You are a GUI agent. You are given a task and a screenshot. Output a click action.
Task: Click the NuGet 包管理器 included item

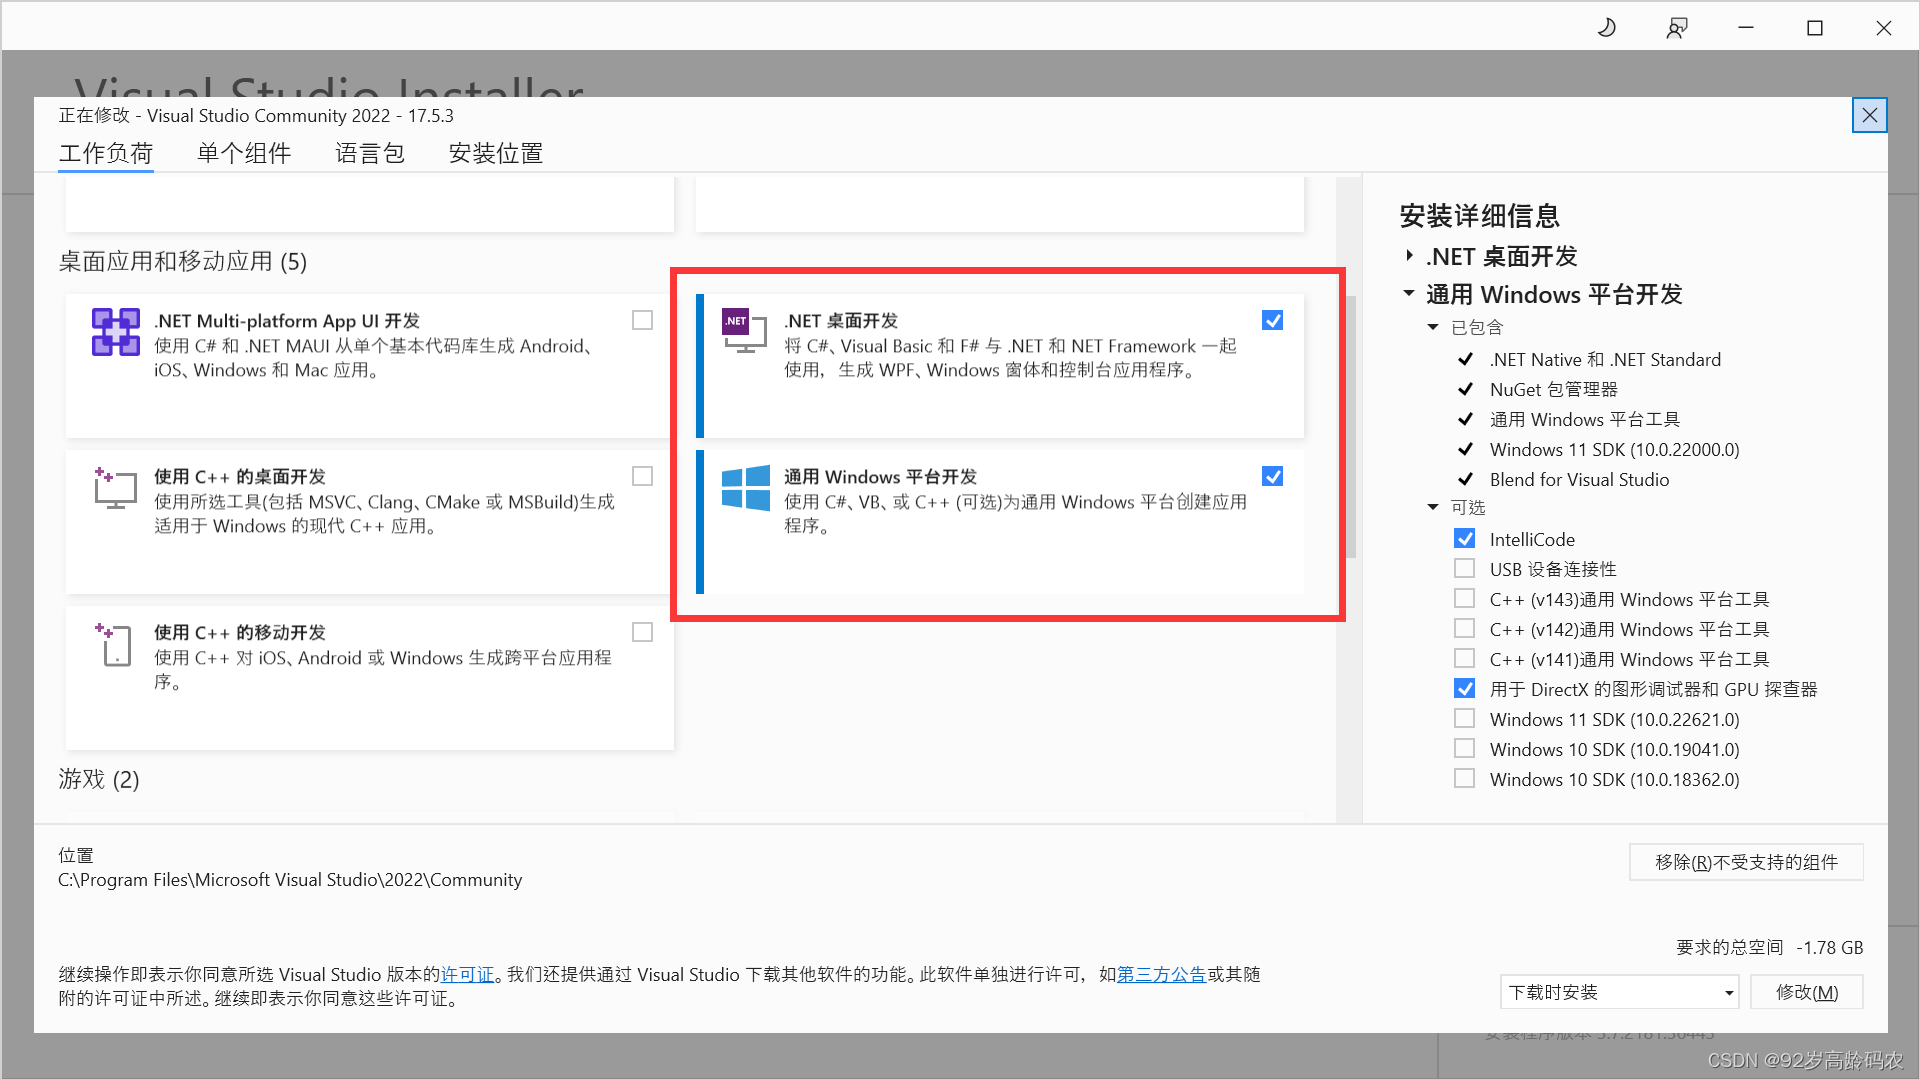pyautogui.click(x=1553, y=389)
